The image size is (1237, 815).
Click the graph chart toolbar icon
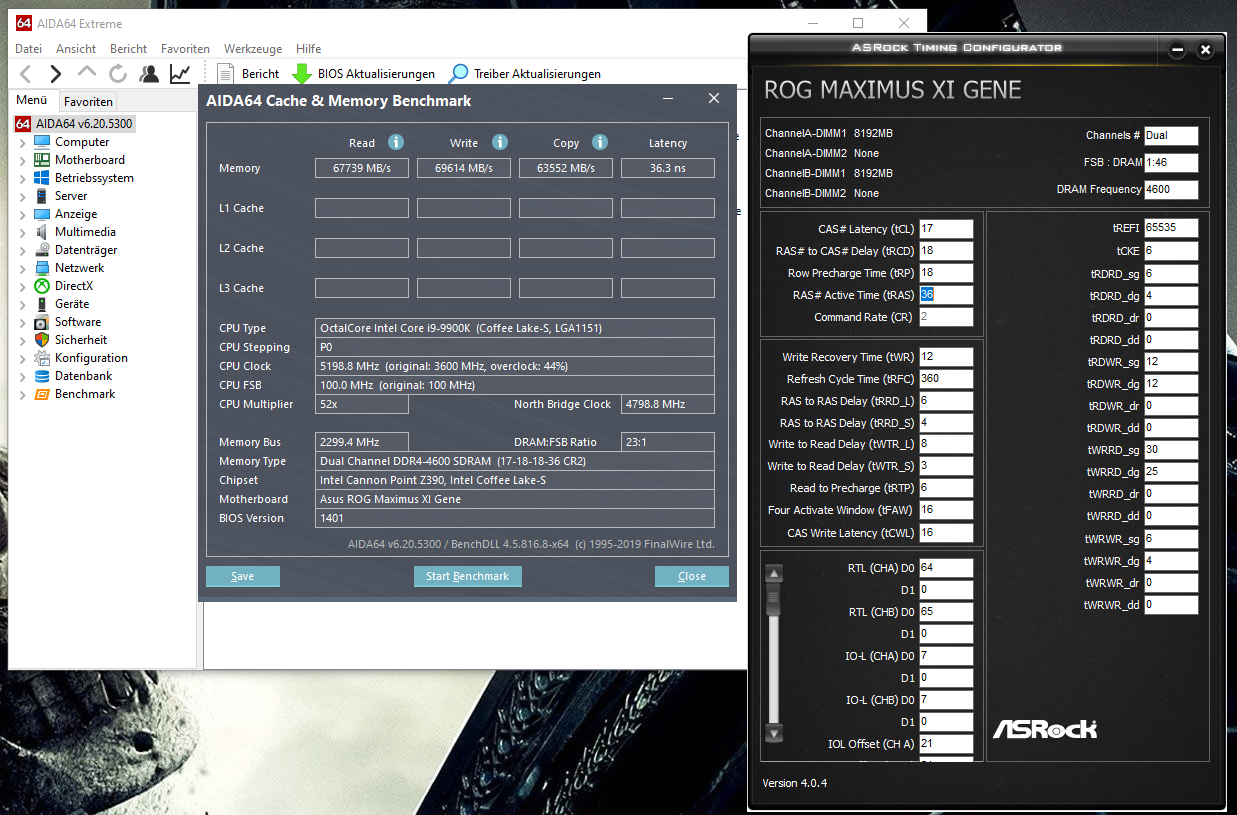click(180, 73)
